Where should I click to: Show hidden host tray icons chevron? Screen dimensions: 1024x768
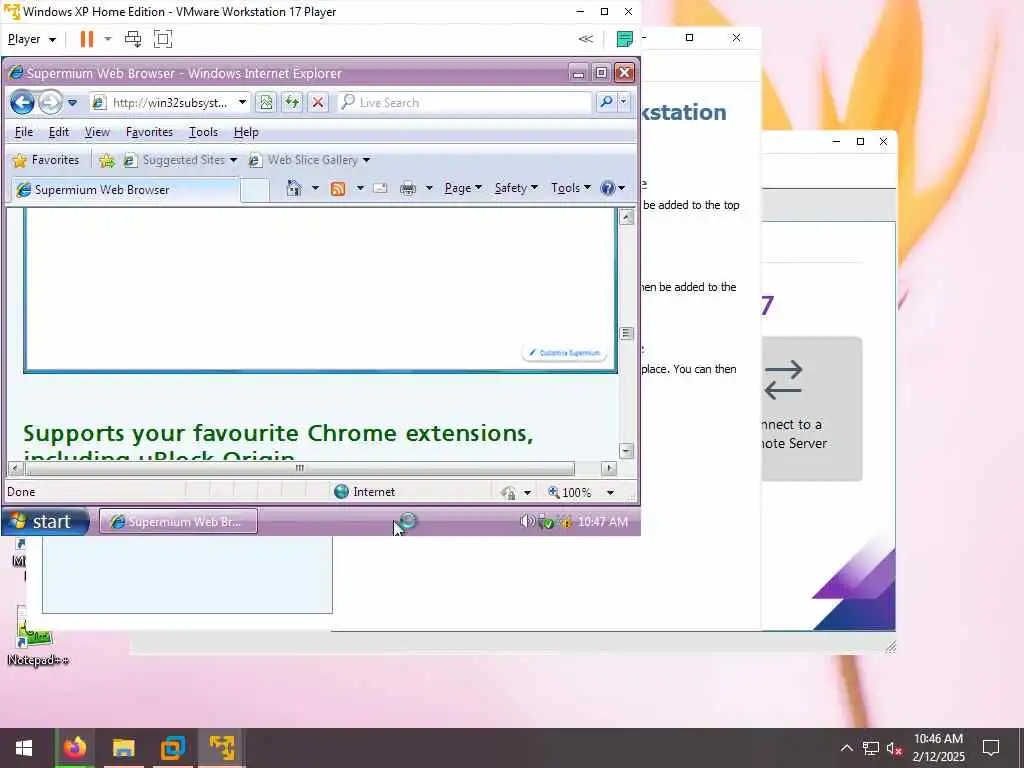[846, 748]
